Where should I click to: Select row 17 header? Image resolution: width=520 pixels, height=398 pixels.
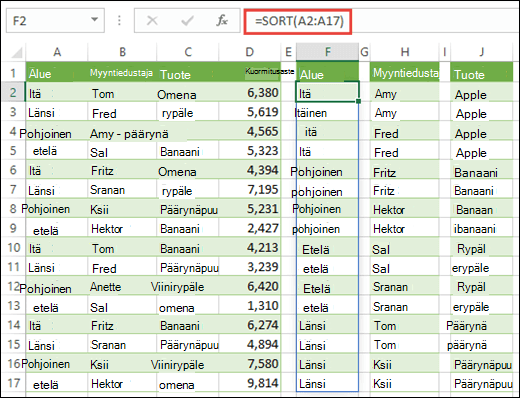(13, 383)
